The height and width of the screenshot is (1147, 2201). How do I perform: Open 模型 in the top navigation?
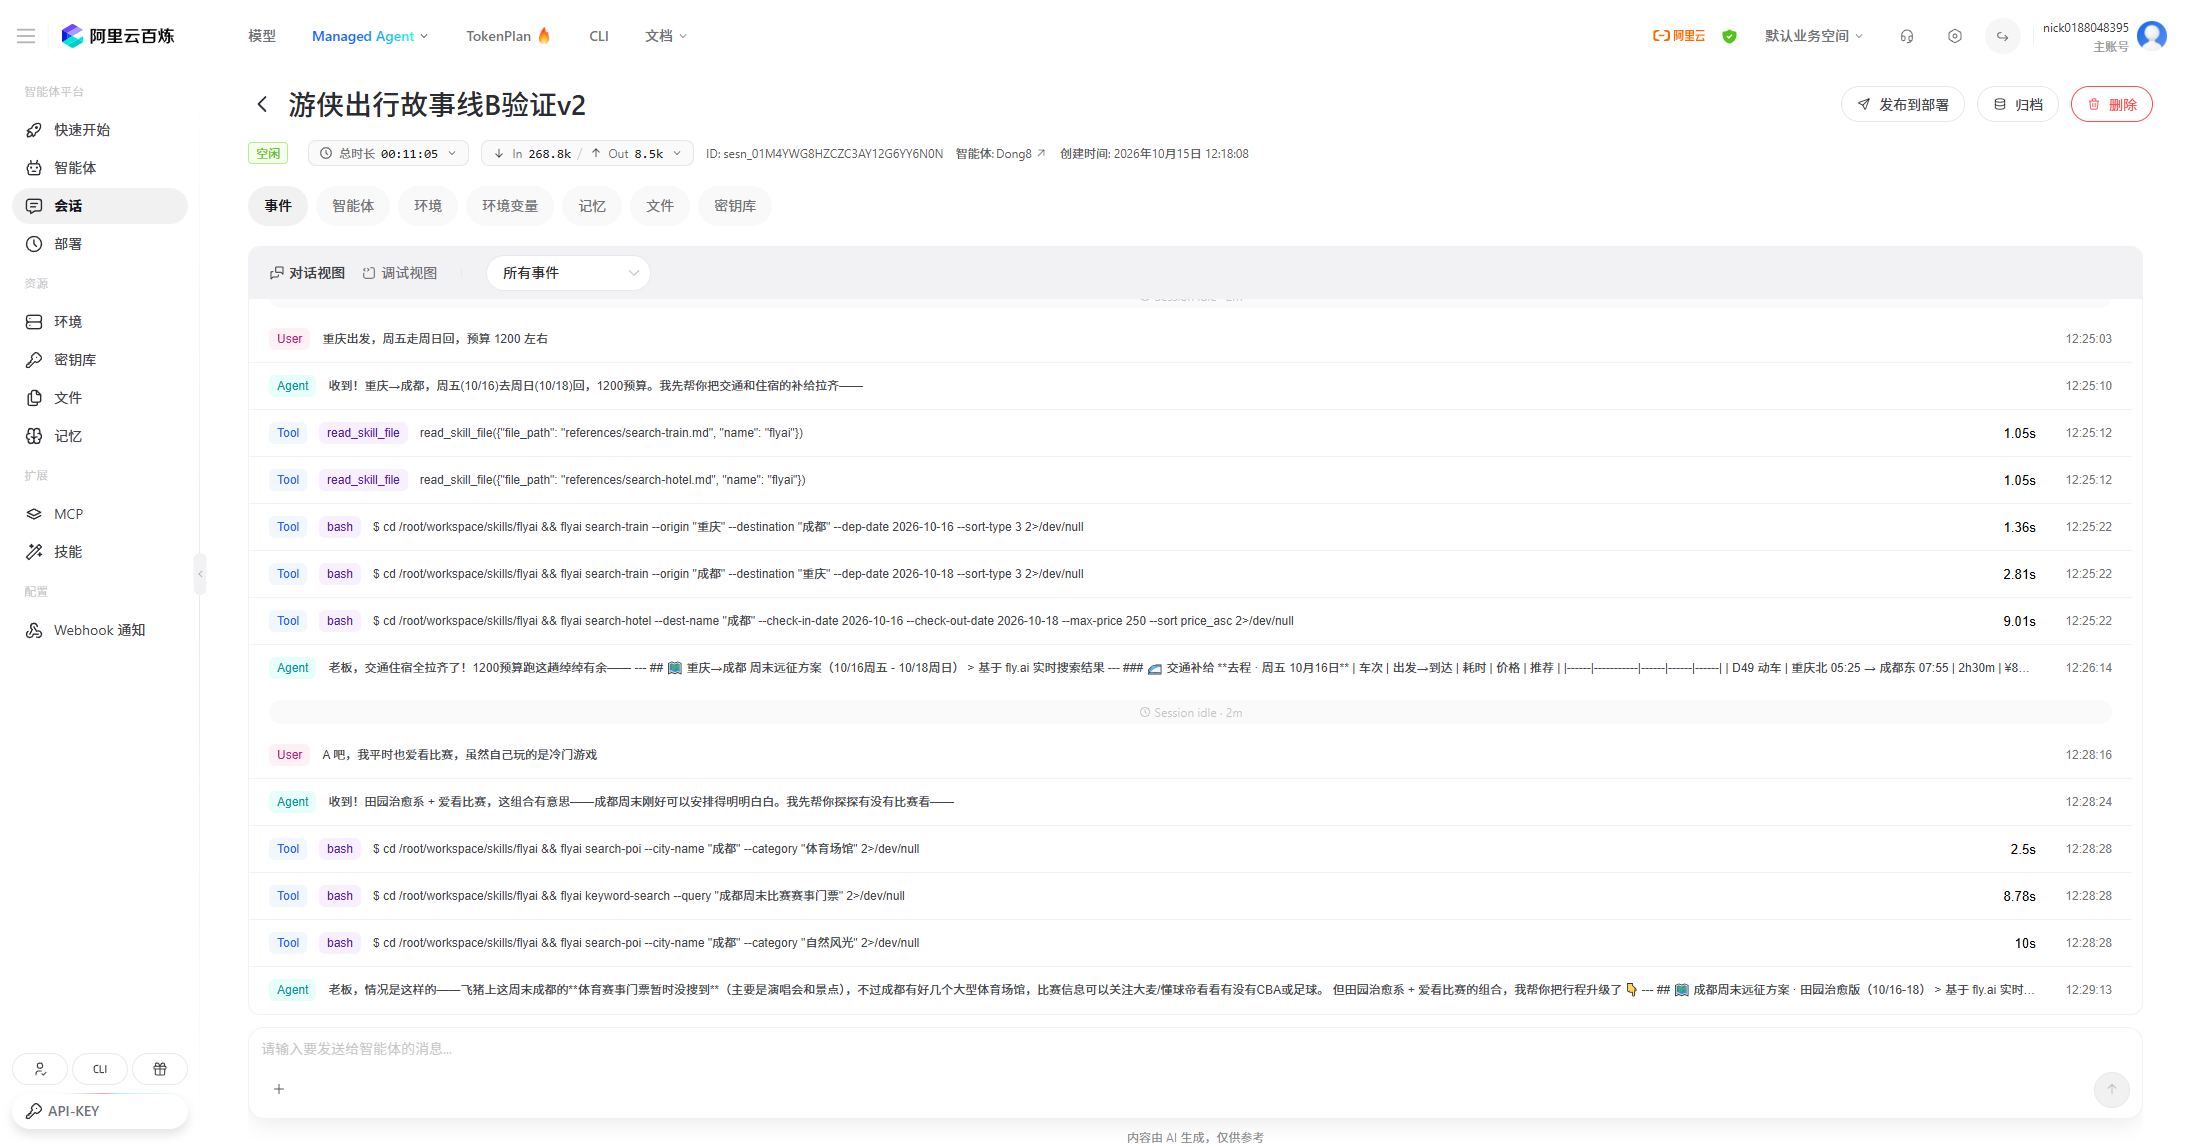(262, 36)
